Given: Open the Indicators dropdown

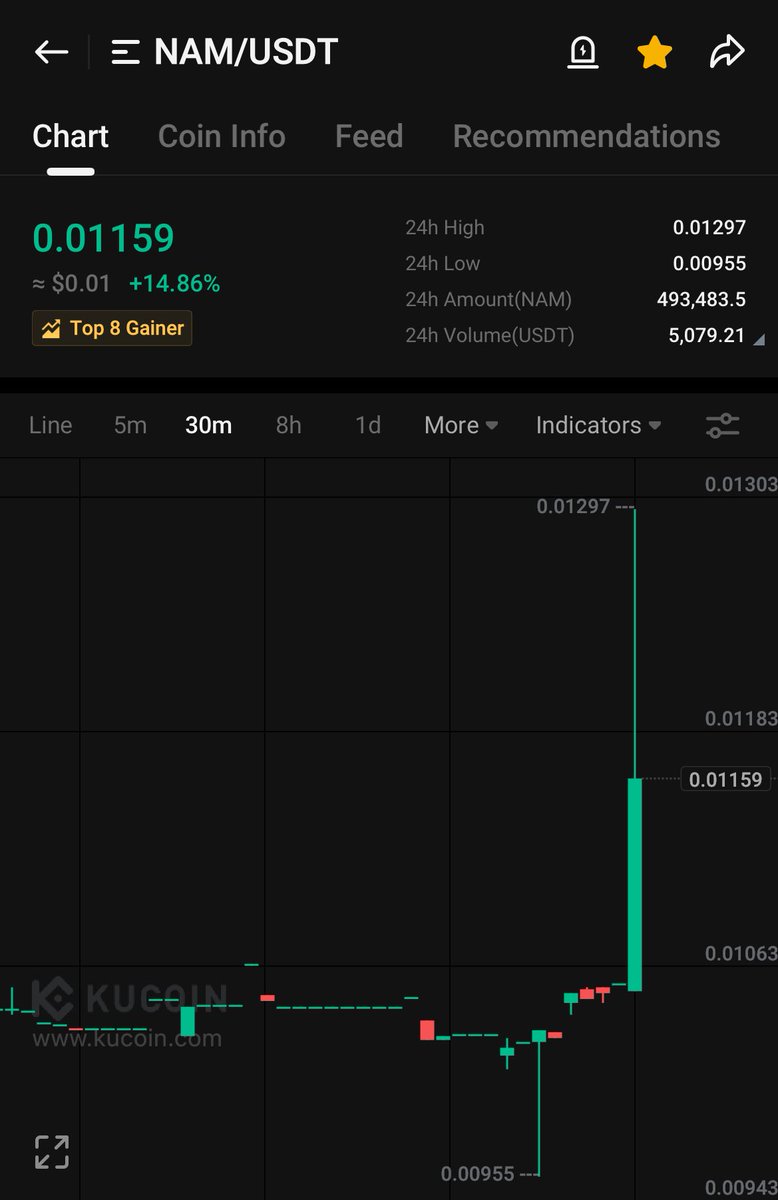Looking at the screenshot, I should pos(598,425).
